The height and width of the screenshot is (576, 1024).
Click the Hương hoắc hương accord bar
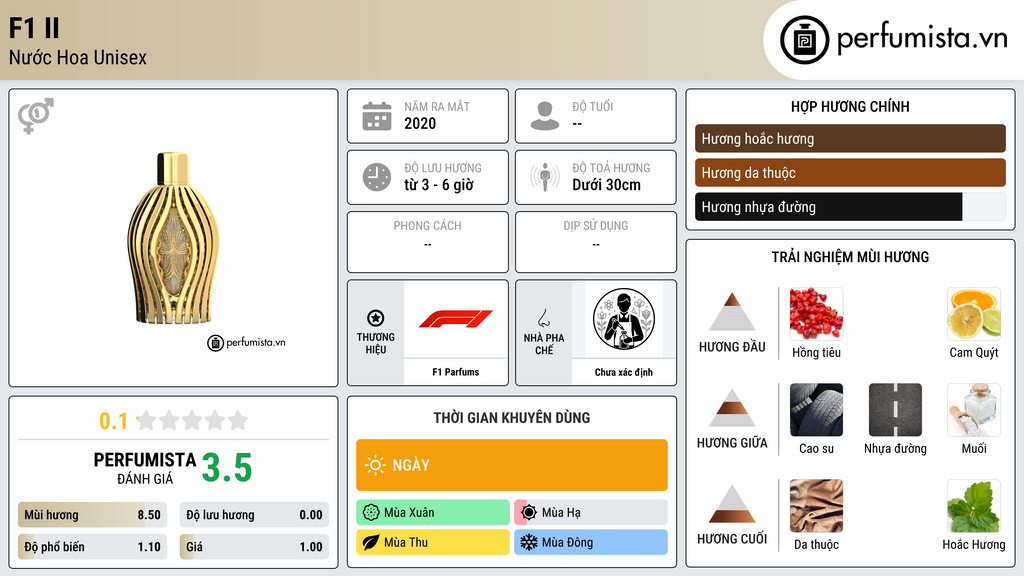pos(850,138)
